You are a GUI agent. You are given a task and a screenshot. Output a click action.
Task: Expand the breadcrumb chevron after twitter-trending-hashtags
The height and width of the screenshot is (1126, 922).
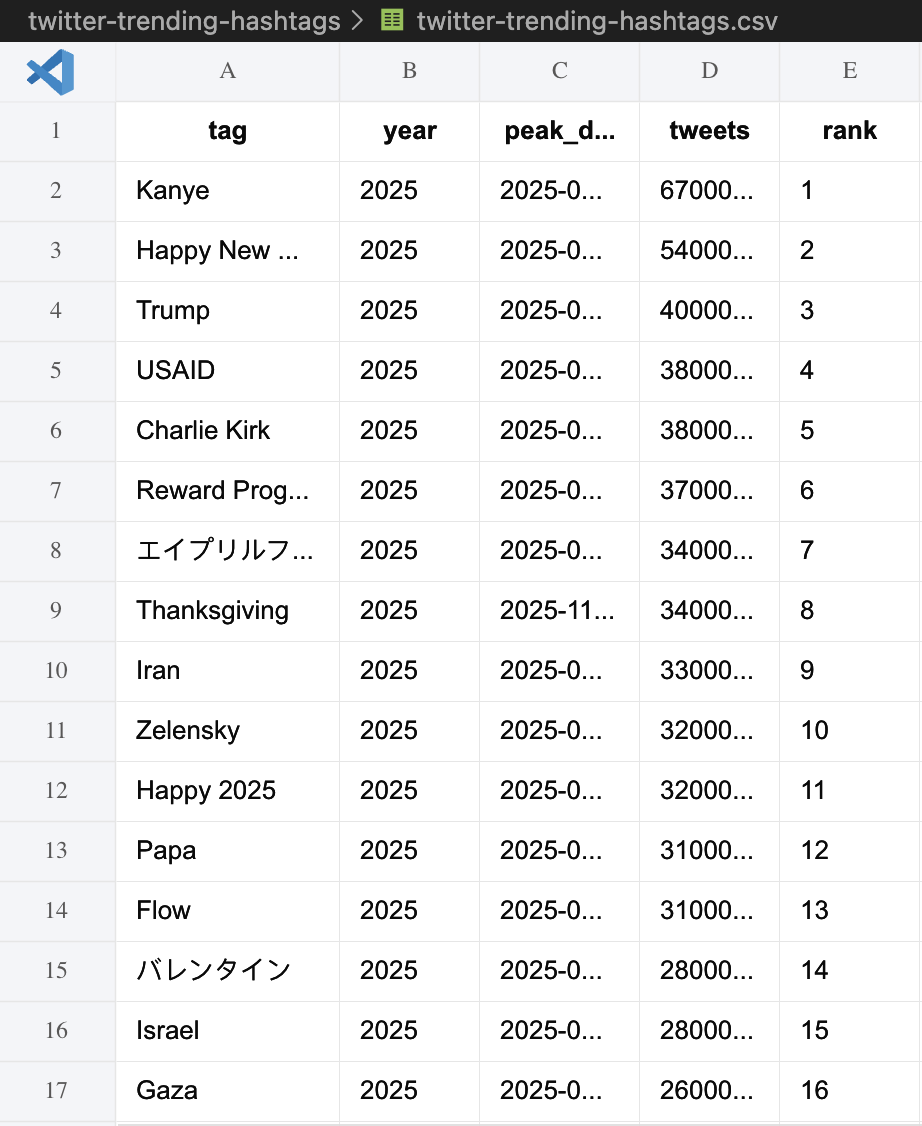click(355, 20)
